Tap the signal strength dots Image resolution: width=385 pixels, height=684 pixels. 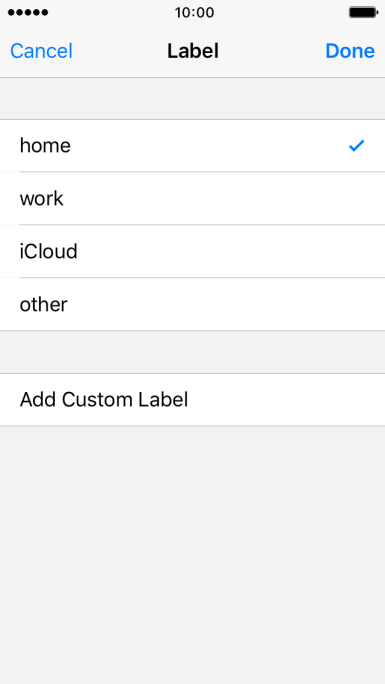(28, 12)
